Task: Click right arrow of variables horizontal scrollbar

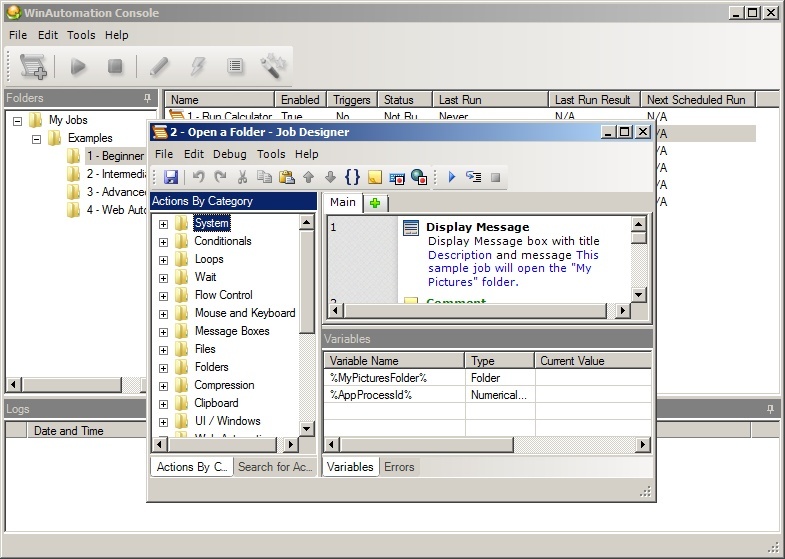Action: point(643,444)
